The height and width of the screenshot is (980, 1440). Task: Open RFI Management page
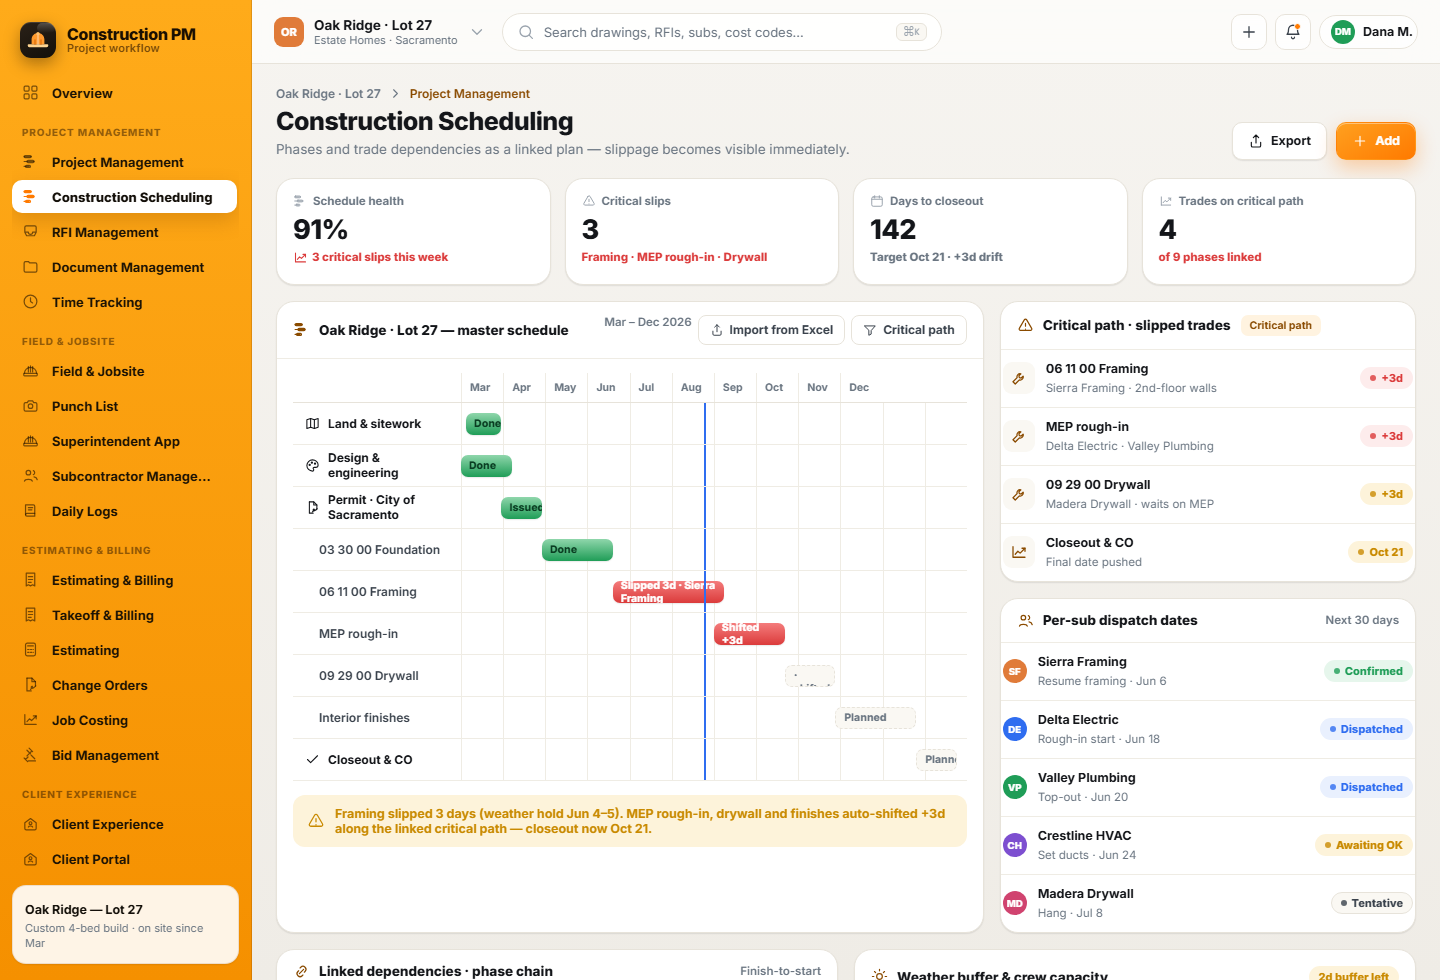coord(124,232)
